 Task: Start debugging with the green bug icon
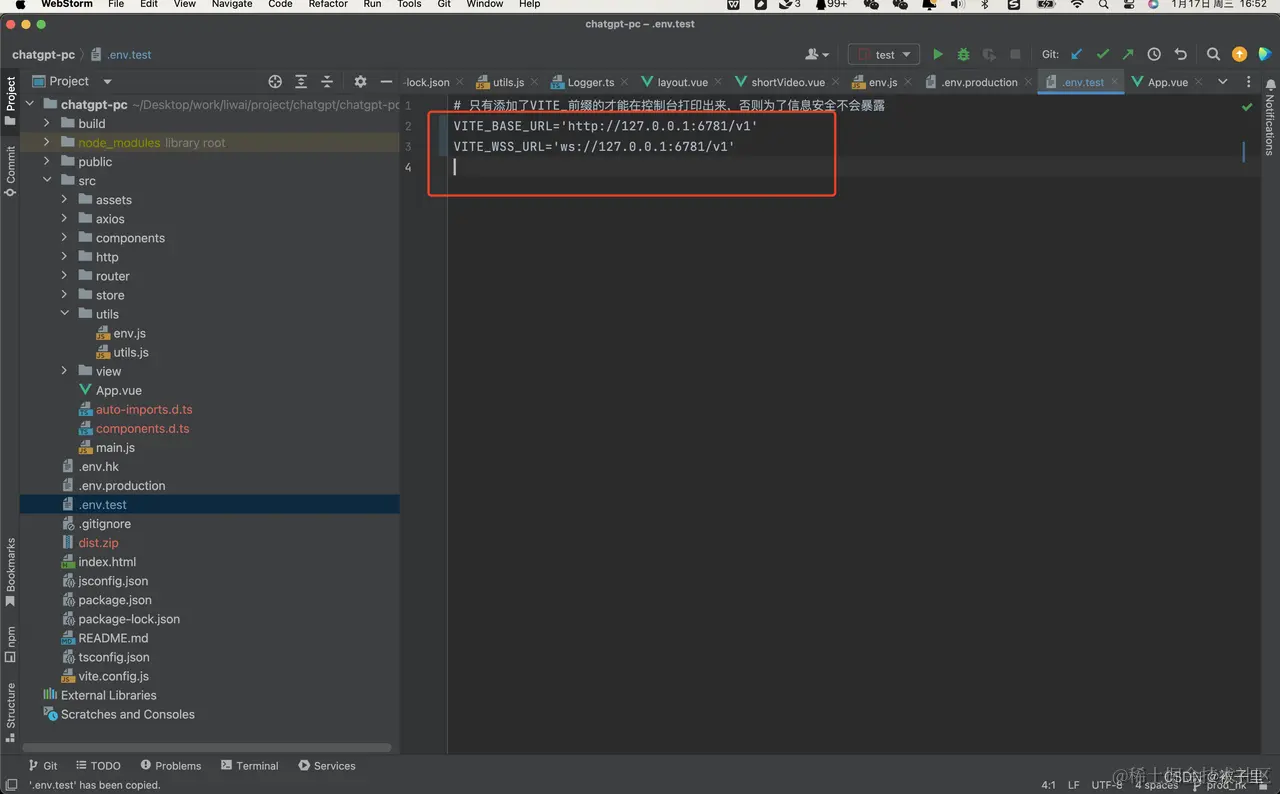click(963, 55)
